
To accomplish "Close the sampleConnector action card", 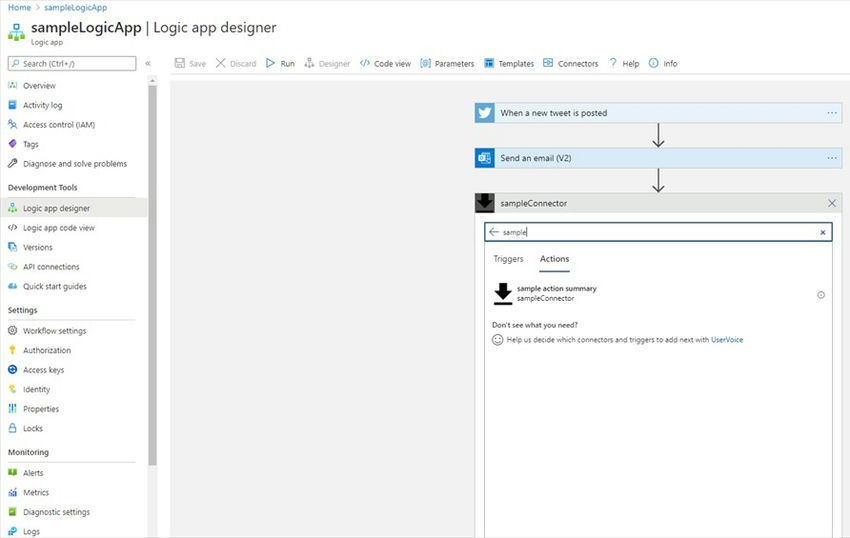I will (832, 203).
